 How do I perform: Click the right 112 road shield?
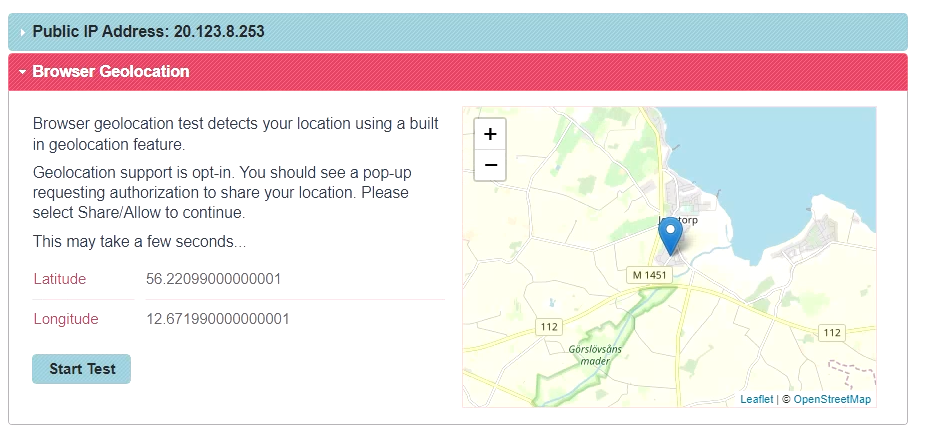[832, 333]
